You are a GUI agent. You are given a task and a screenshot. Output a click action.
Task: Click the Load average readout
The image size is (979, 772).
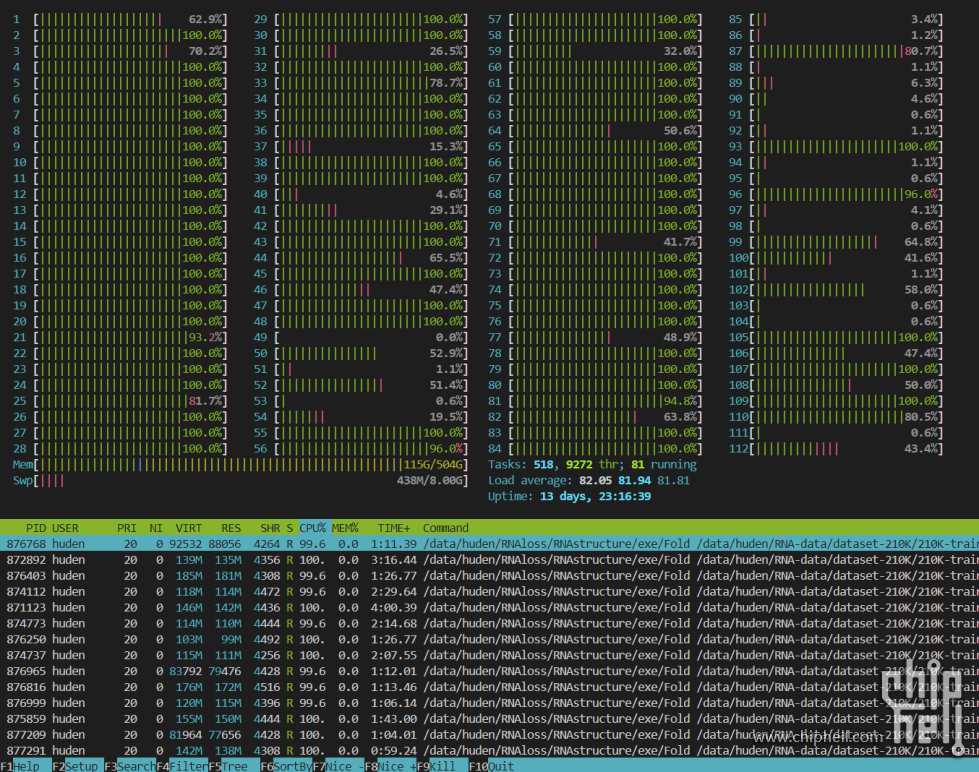(589, 481)
